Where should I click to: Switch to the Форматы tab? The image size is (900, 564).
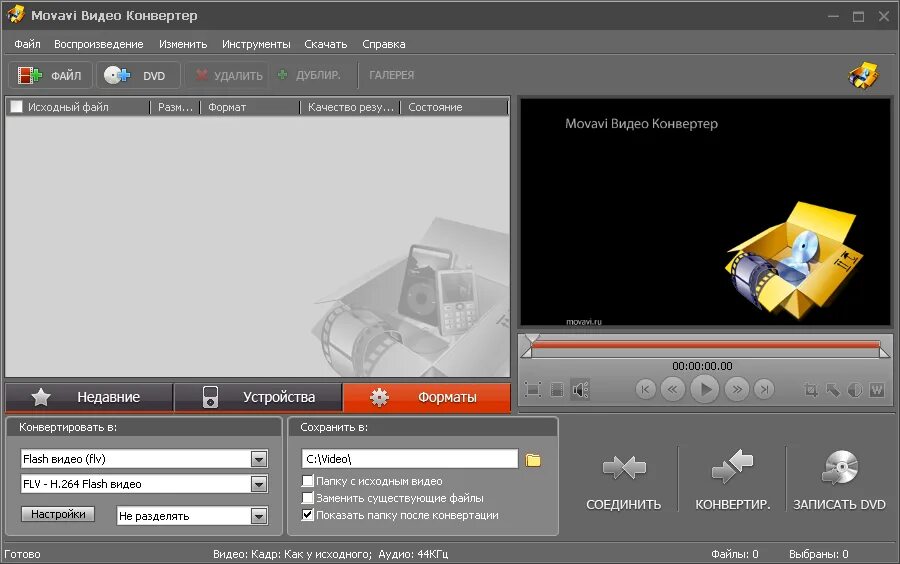pos(426,397)
